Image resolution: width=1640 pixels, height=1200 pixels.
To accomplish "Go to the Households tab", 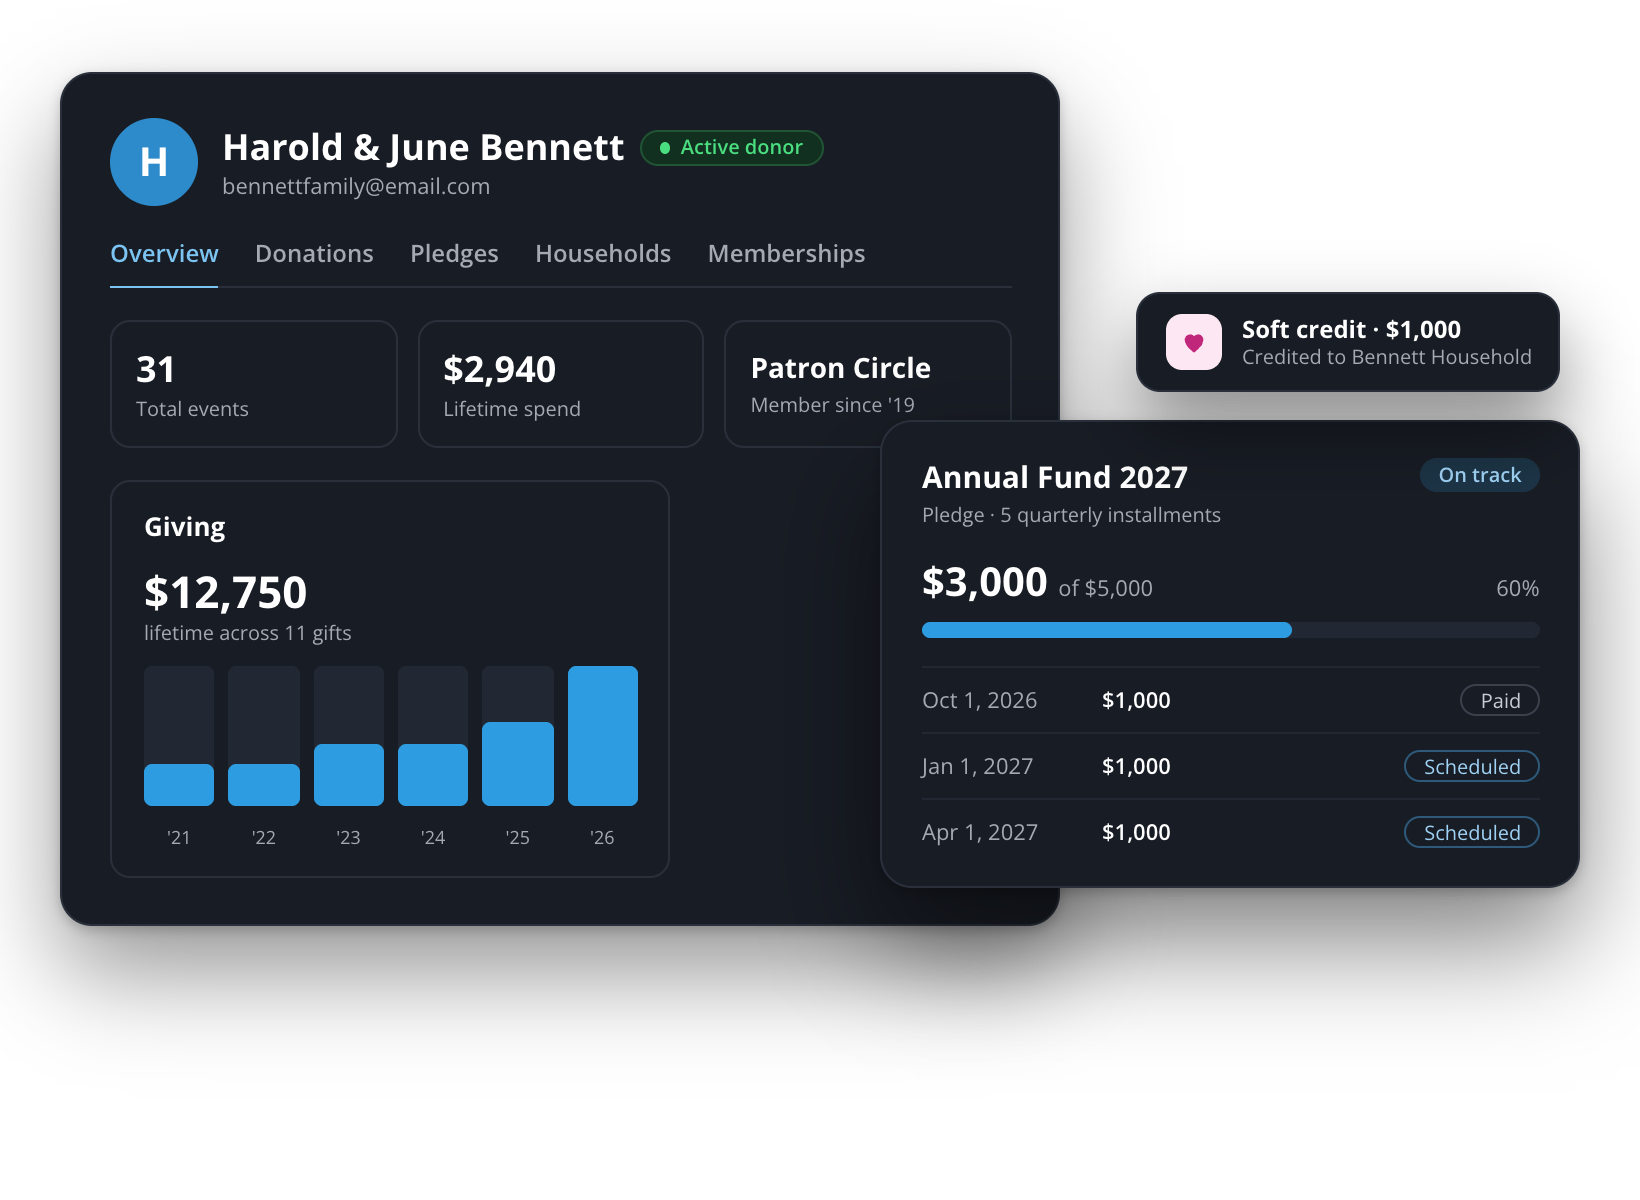I will [x=603, y=254].
